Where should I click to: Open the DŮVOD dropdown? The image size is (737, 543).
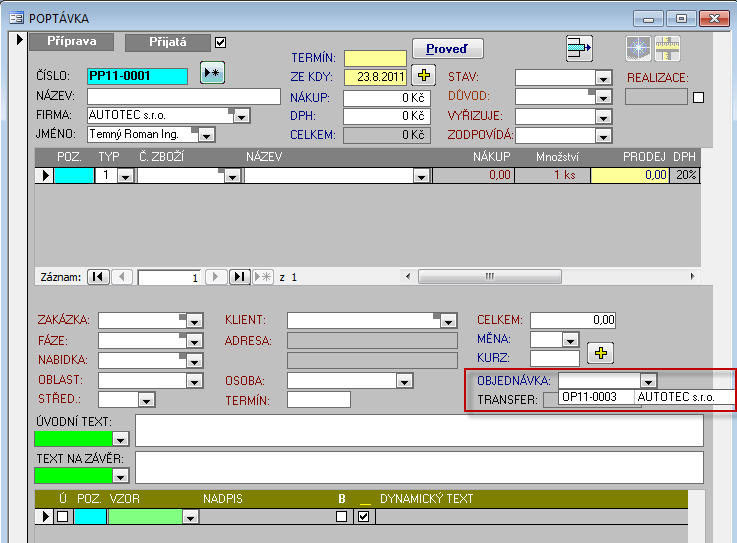click(603, 97)
